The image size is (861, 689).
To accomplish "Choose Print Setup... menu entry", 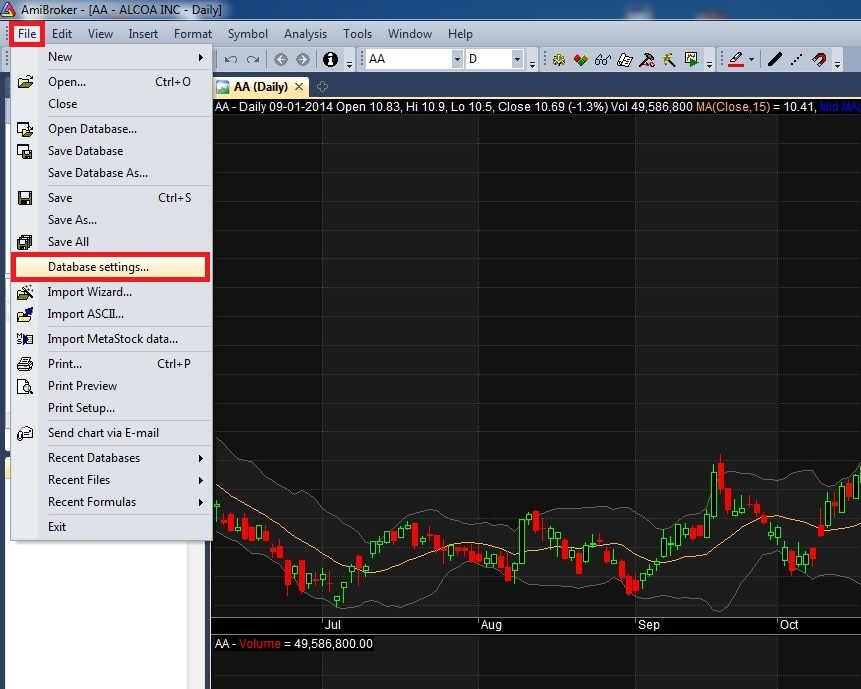I will click(111, 408).
